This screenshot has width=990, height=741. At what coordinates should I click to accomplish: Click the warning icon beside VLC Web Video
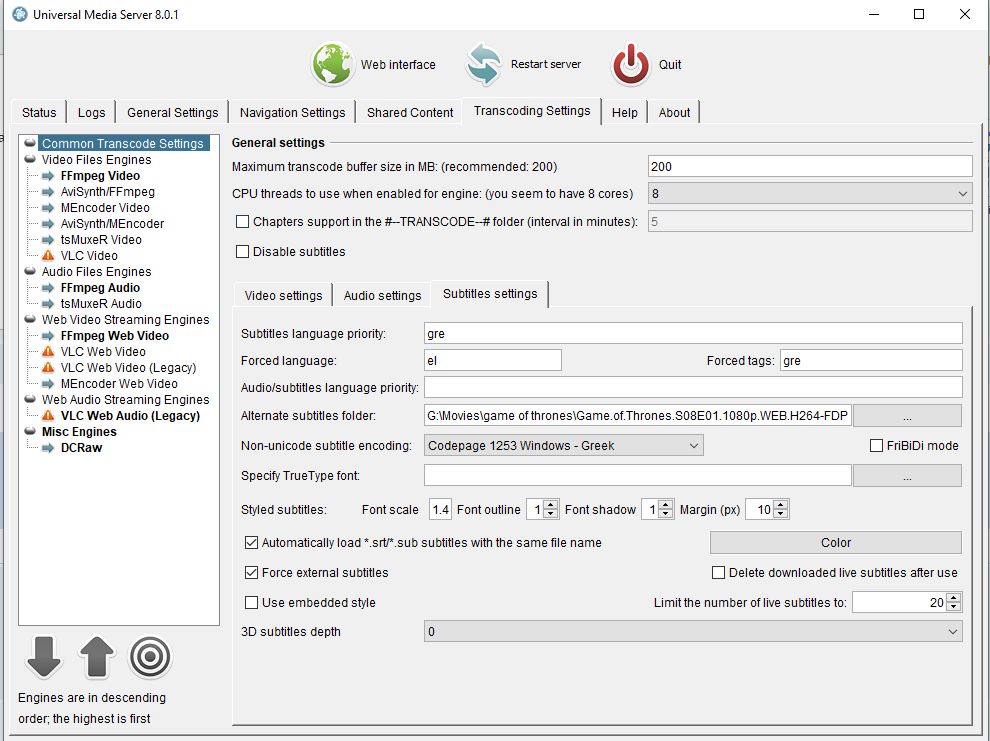click(x=48, y=352)
